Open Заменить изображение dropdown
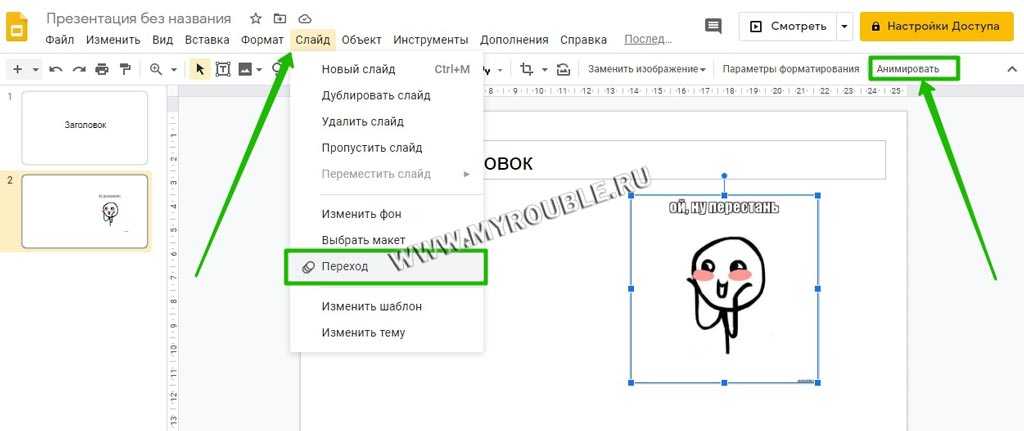 click(646, 69)
